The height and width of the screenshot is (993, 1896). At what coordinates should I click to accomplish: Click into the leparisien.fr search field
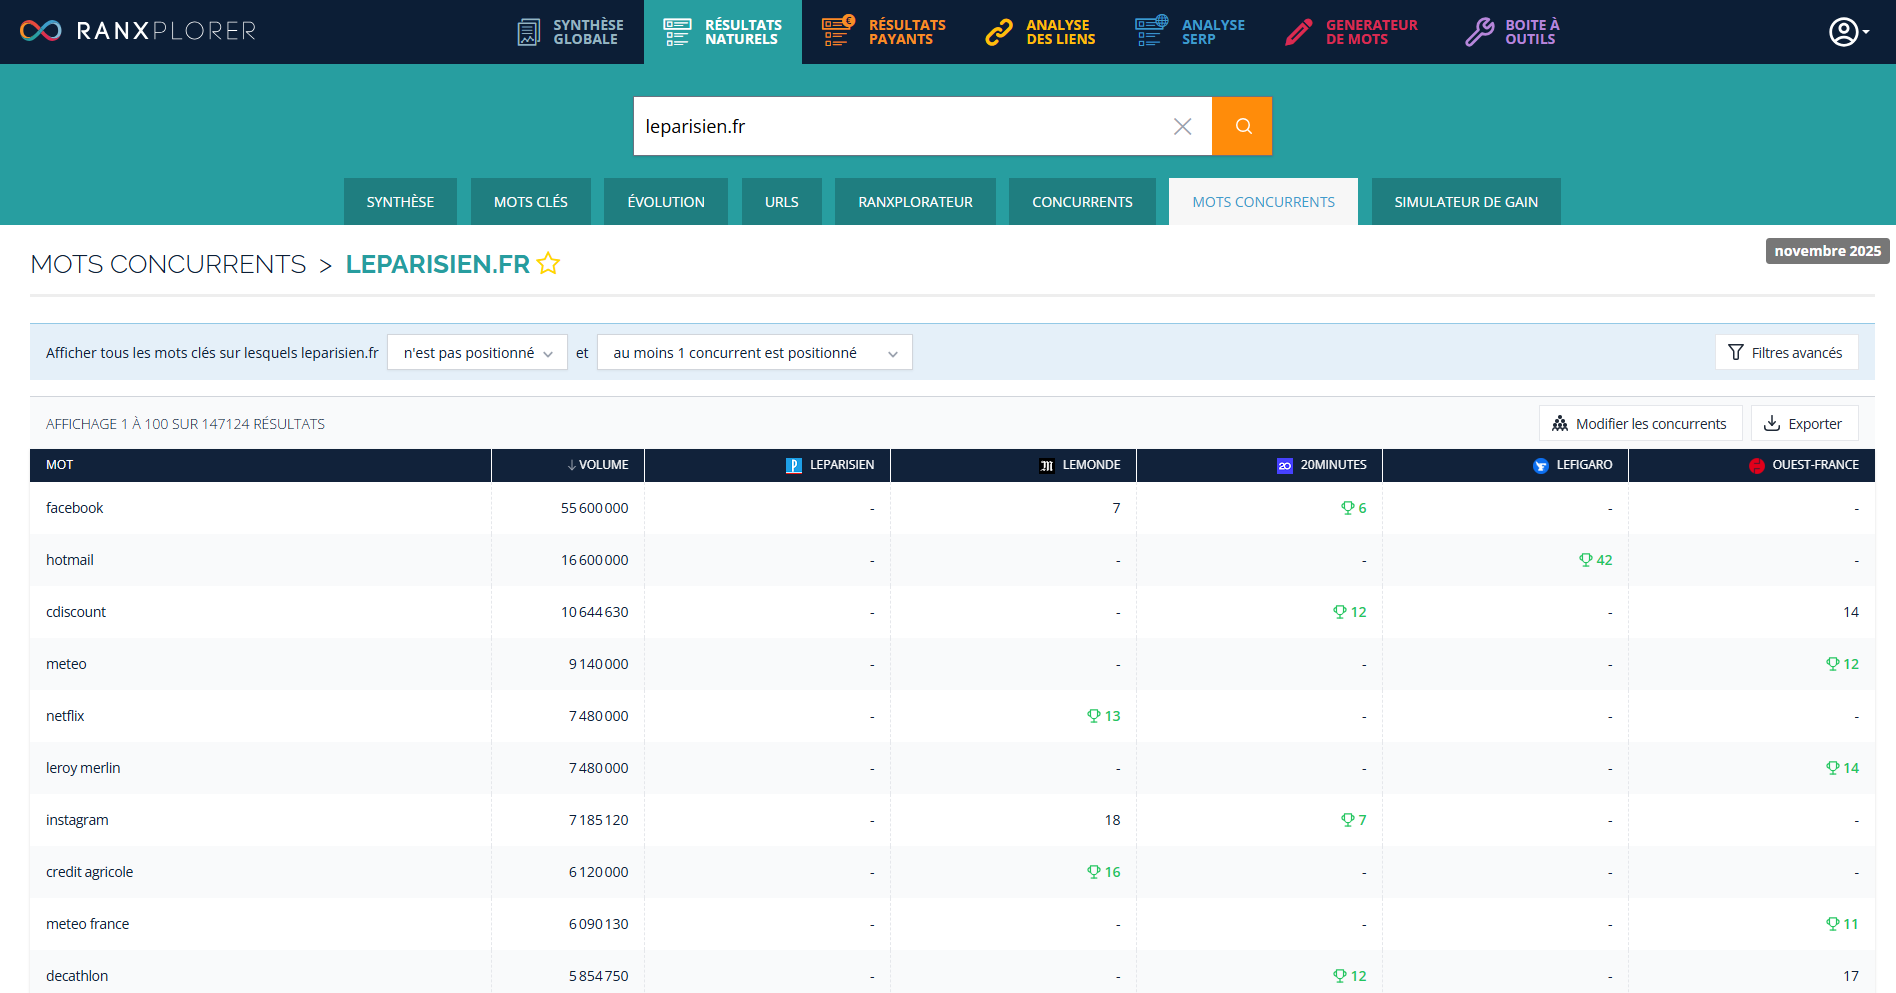point(900,126)
